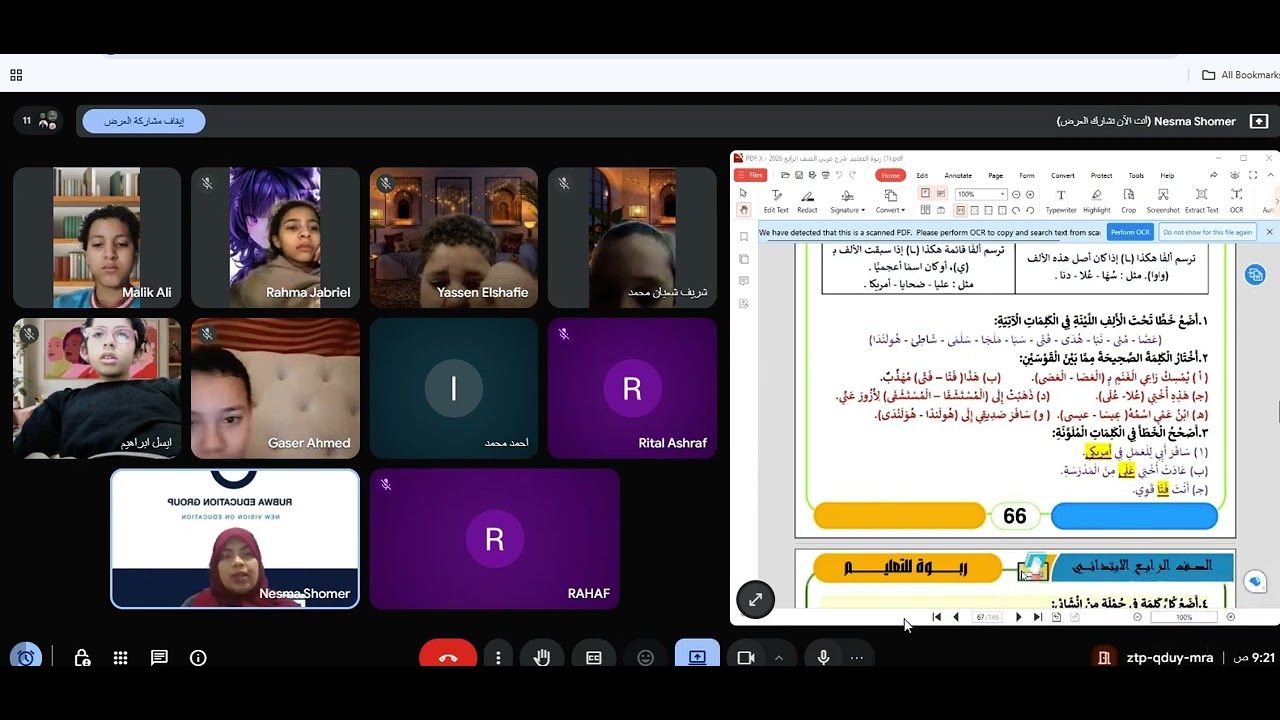This screenshot has height=720, width=1280.
Task: Select Yassen Elshafie's video tile
Action: tap(454, 237)
